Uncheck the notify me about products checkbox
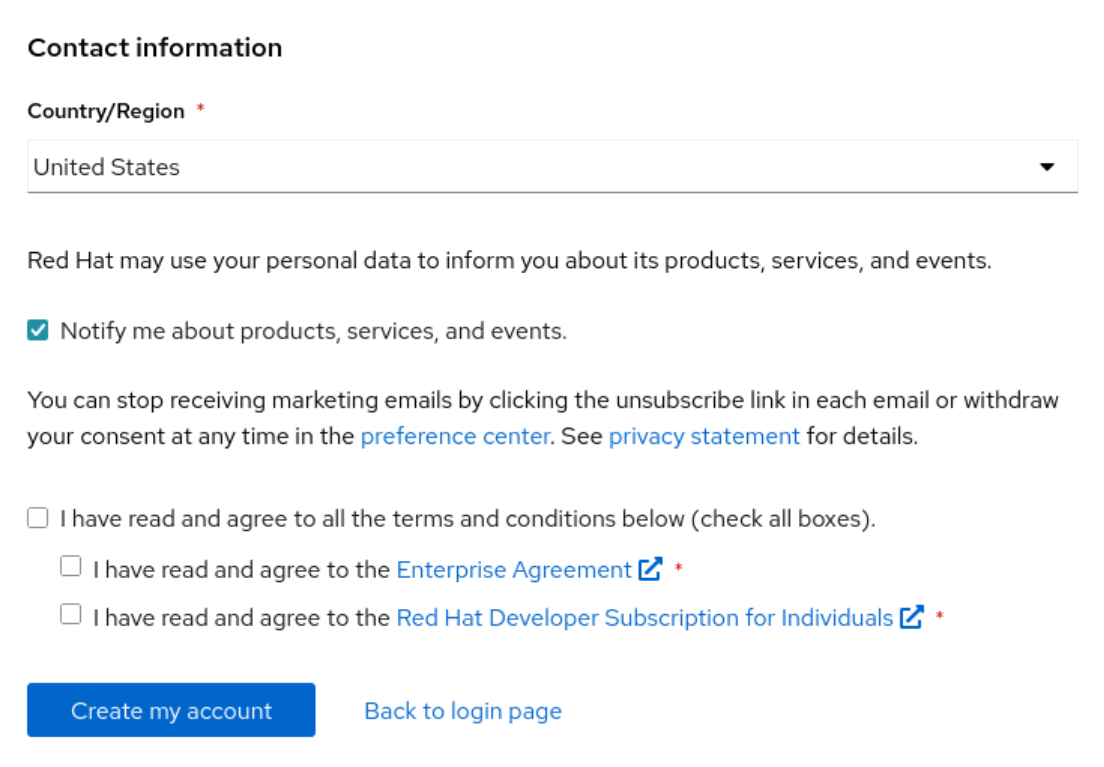1104x767 pixels. tap(38, 331)
